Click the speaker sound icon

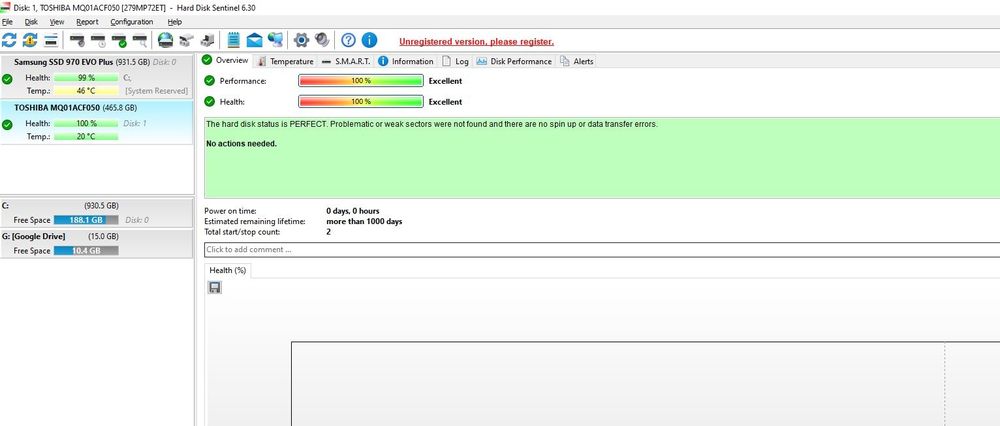click(322, 40)
